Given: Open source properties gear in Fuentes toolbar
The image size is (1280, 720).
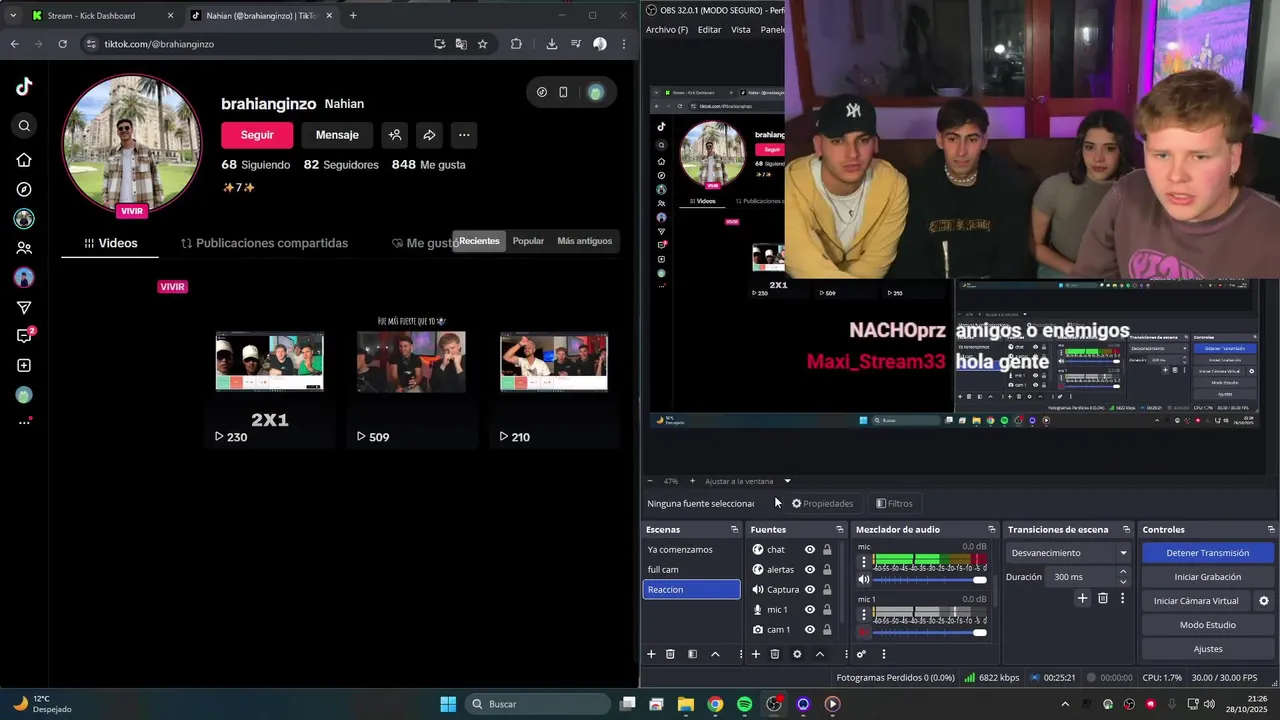Looking at the screenshot, I should tap(797, 654).
